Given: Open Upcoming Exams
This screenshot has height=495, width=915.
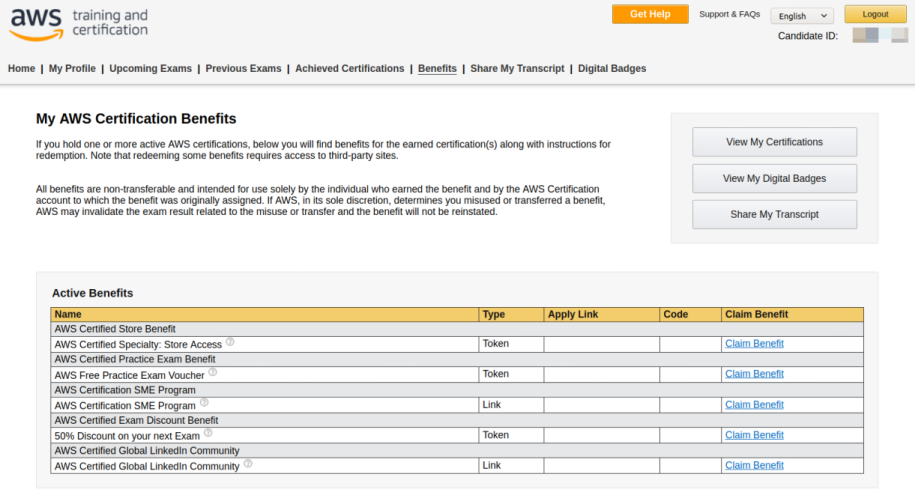Looking at the screenshot, I should pos(151,68).
